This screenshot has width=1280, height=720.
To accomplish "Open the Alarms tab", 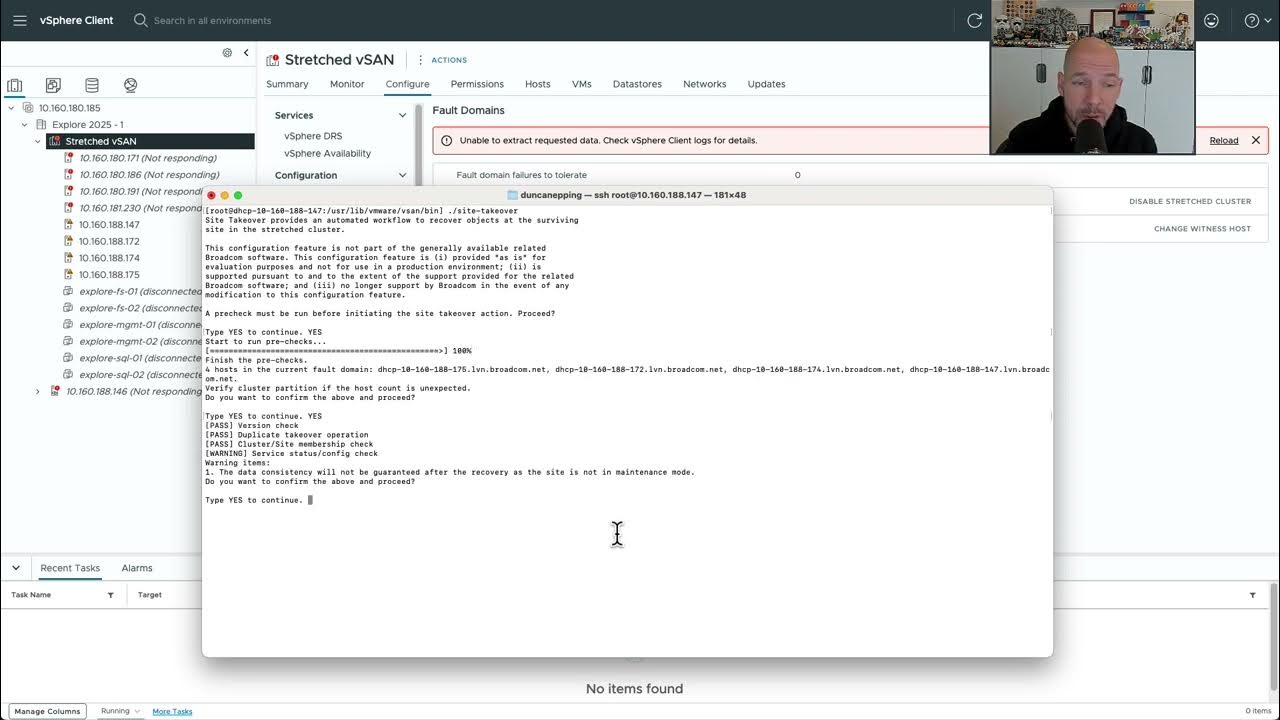I will [137, 568].
